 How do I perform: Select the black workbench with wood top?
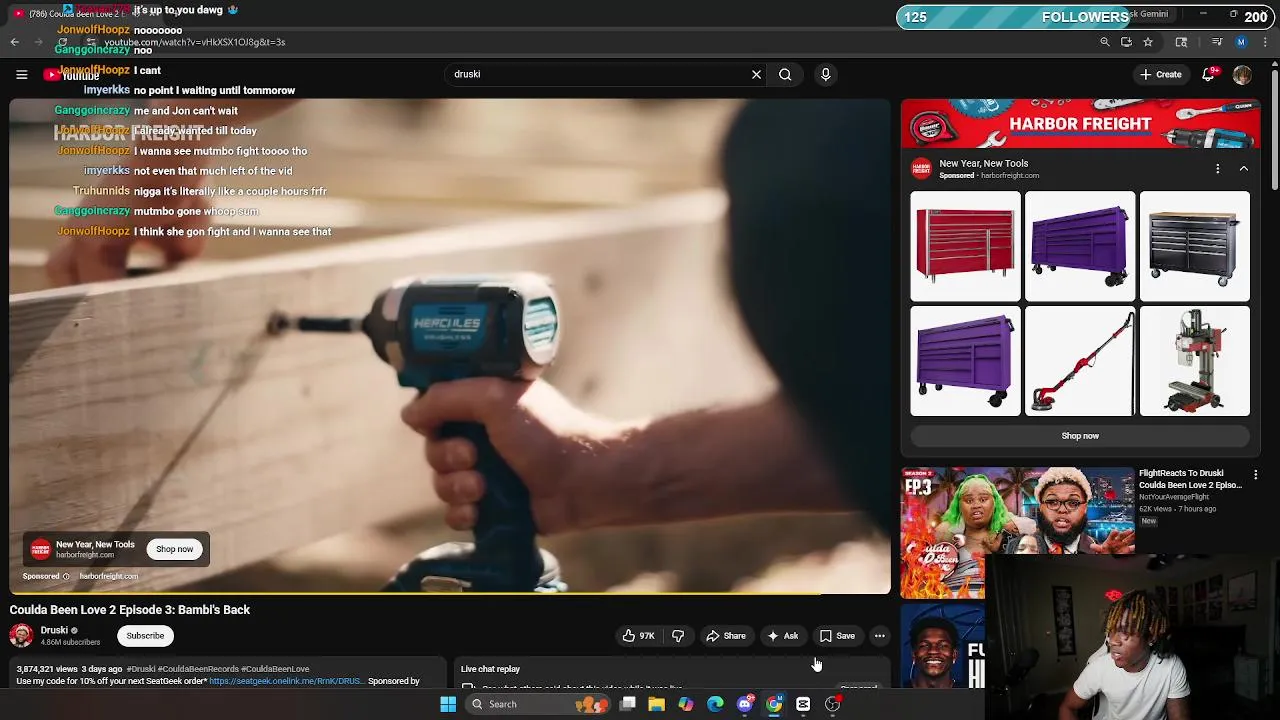pyautogui.click(x=1195, y=246)
